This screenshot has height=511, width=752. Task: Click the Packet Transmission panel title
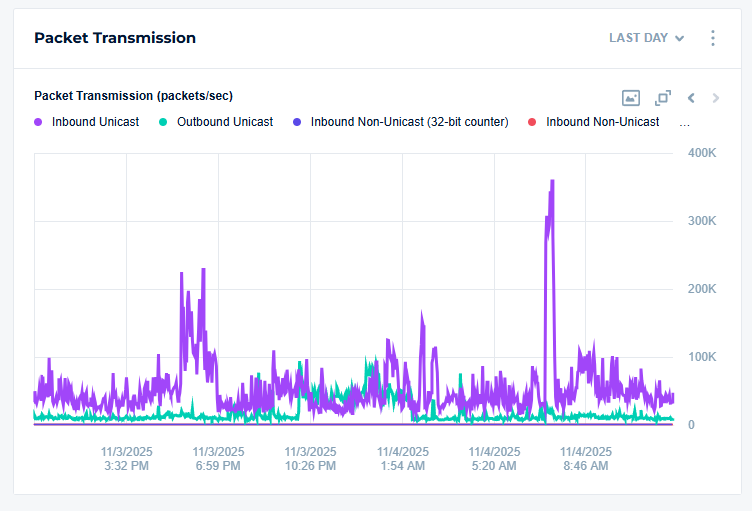[115, 38]
